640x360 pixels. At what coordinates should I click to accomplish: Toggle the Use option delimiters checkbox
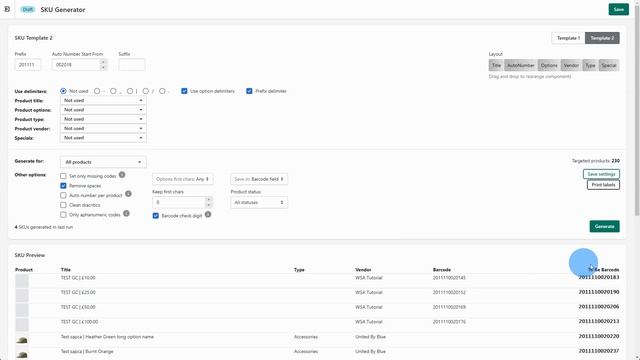pos(184,91)
